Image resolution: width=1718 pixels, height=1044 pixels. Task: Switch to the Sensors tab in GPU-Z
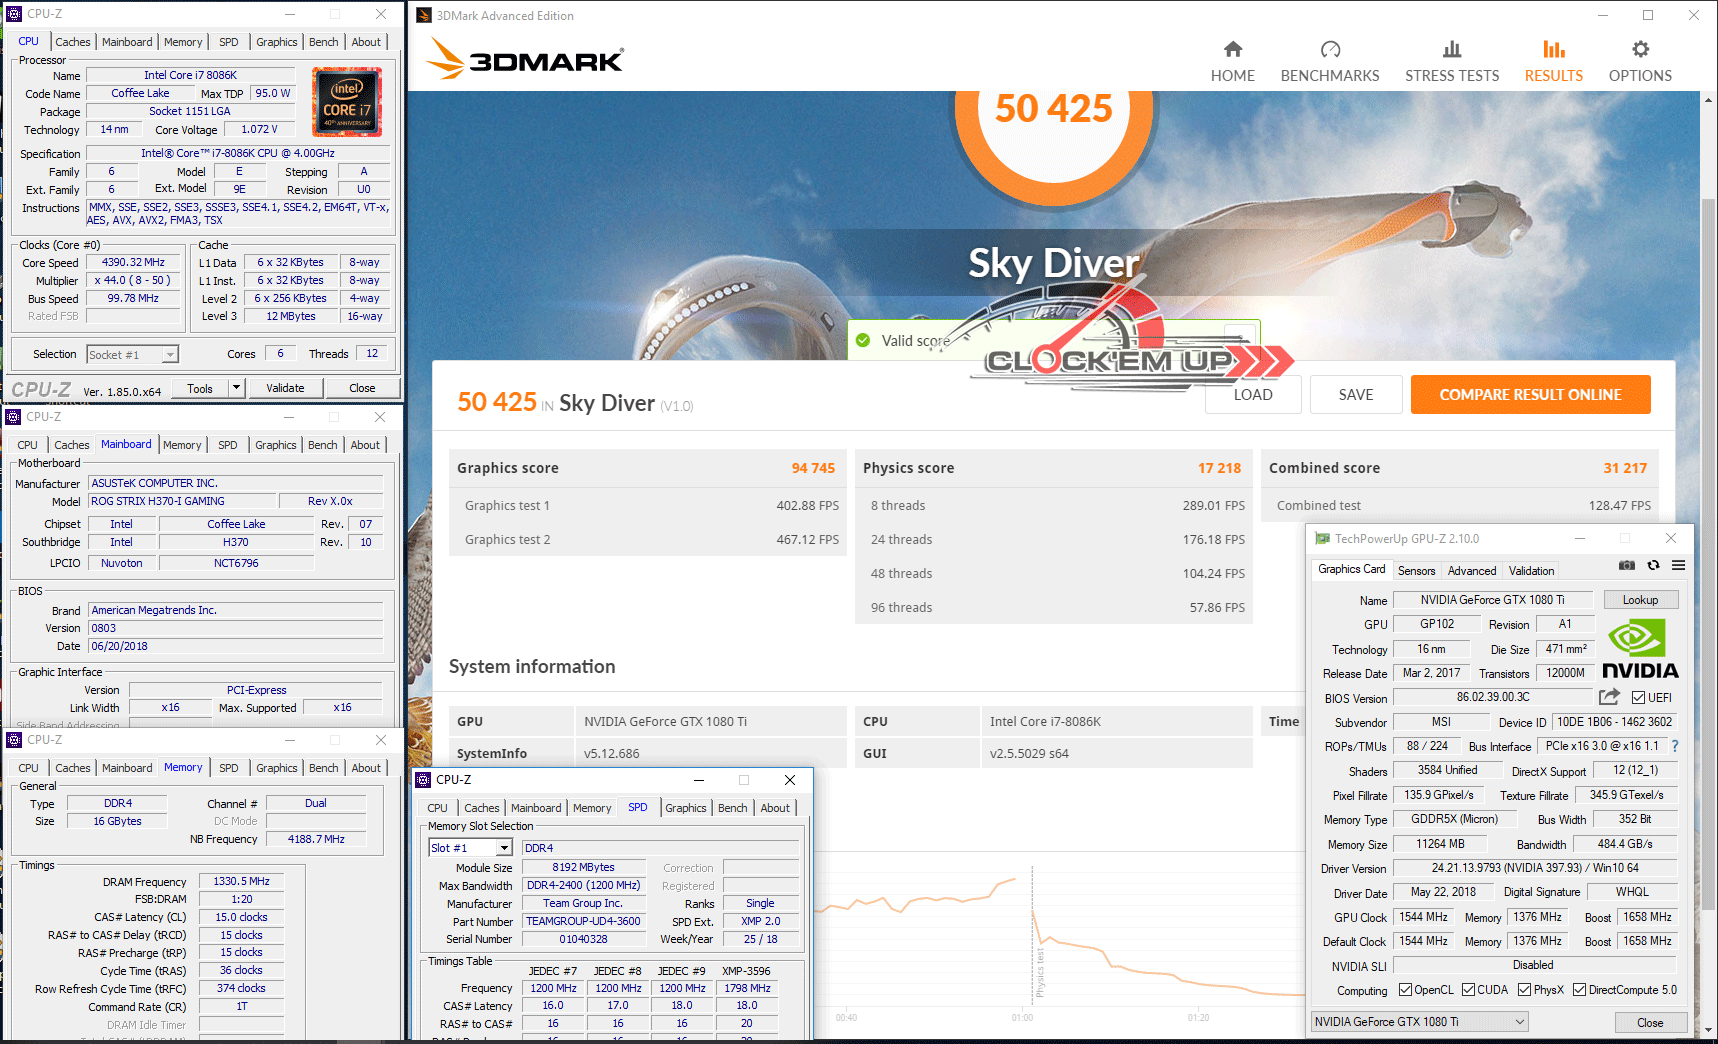(1416, 571)
